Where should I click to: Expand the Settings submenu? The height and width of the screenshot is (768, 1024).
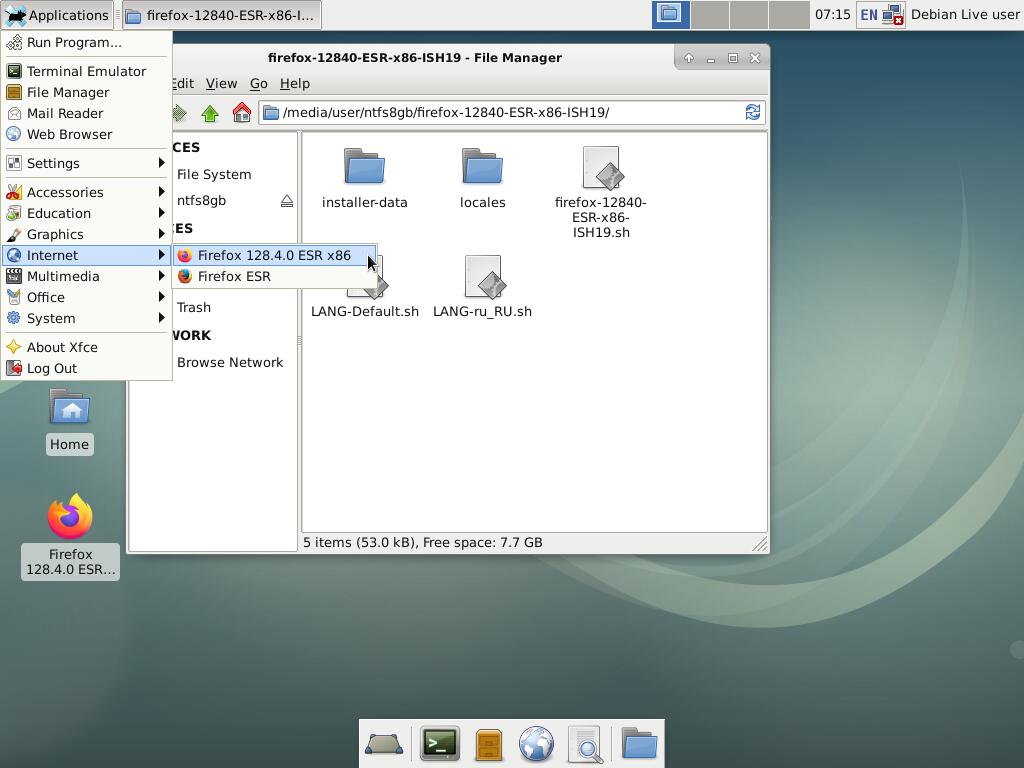click(x=86, y=163)
